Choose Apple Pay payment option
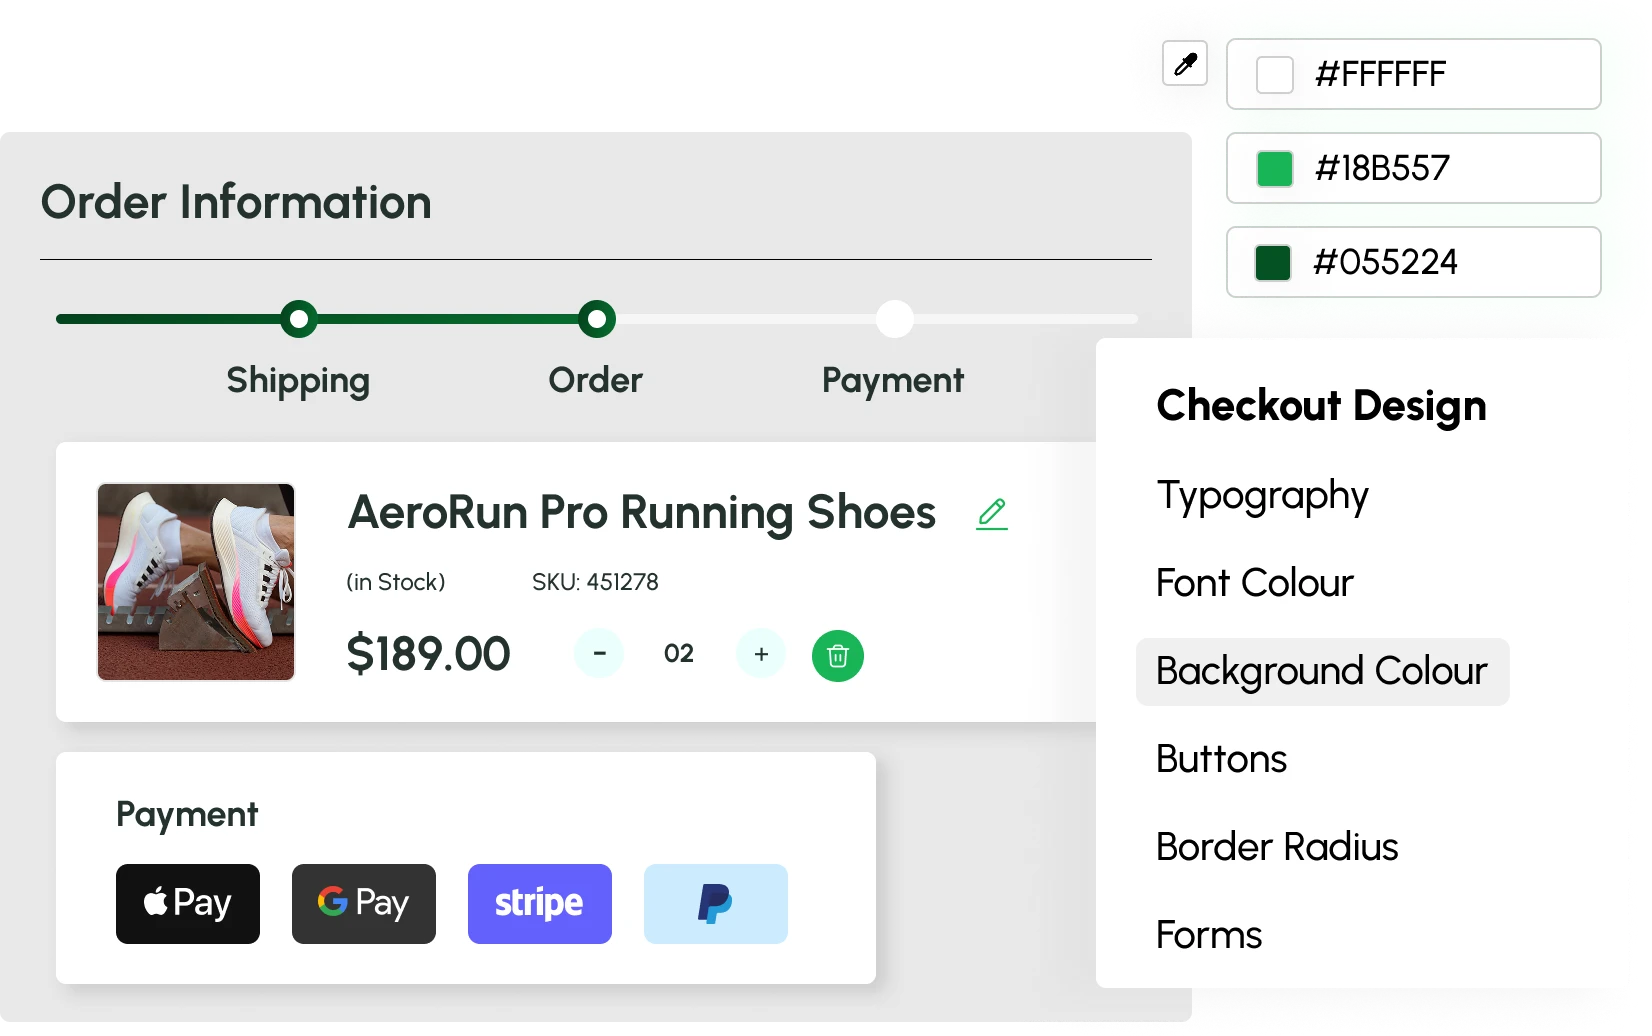1652x1036 pixels. click(188, 904)
